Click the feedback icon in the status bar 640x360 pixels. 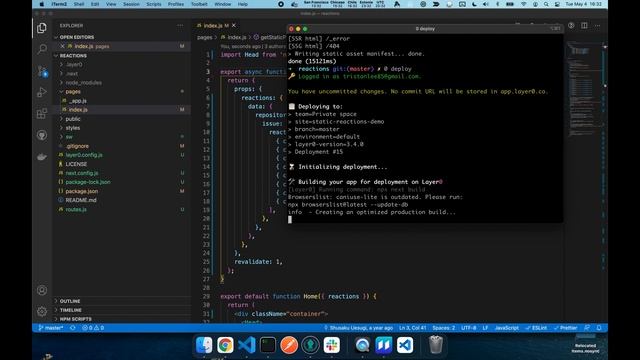point(587,328)
